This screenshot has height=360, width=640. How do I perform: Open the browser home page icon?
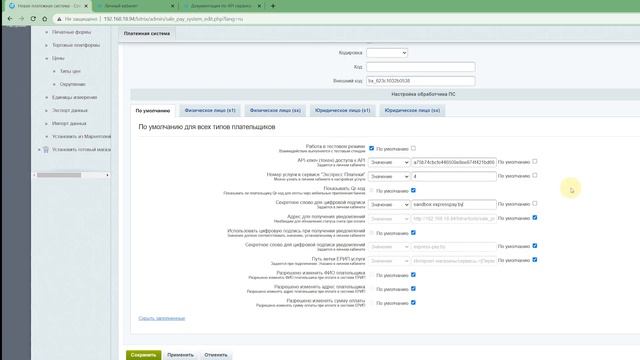point(44,19)
